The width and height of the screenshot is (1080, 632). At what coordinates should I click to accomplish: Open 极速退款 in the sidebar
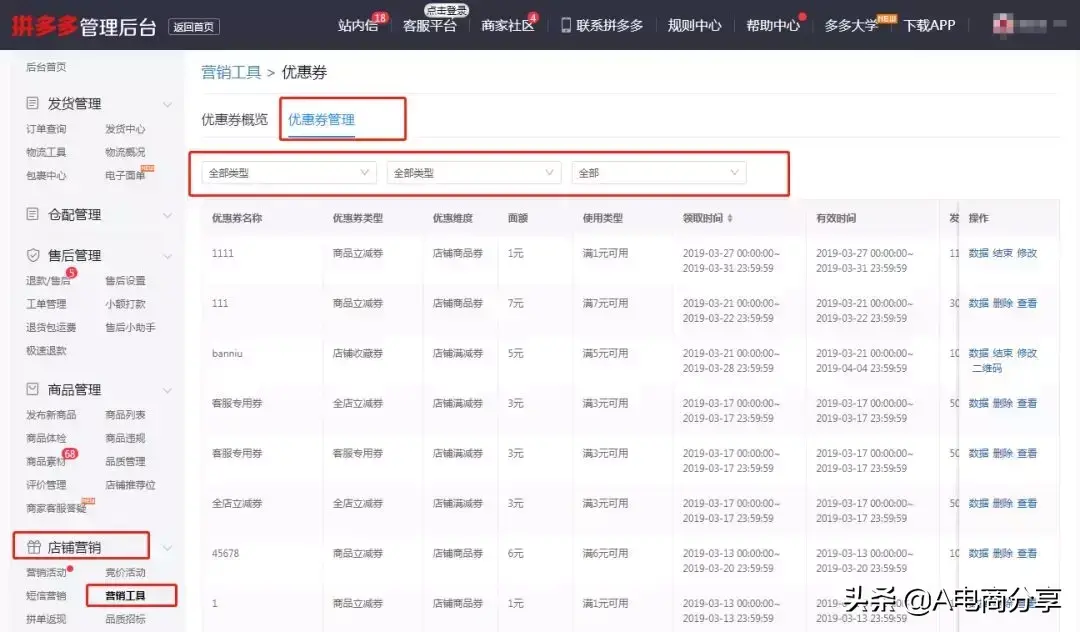(x=46, y=350)
